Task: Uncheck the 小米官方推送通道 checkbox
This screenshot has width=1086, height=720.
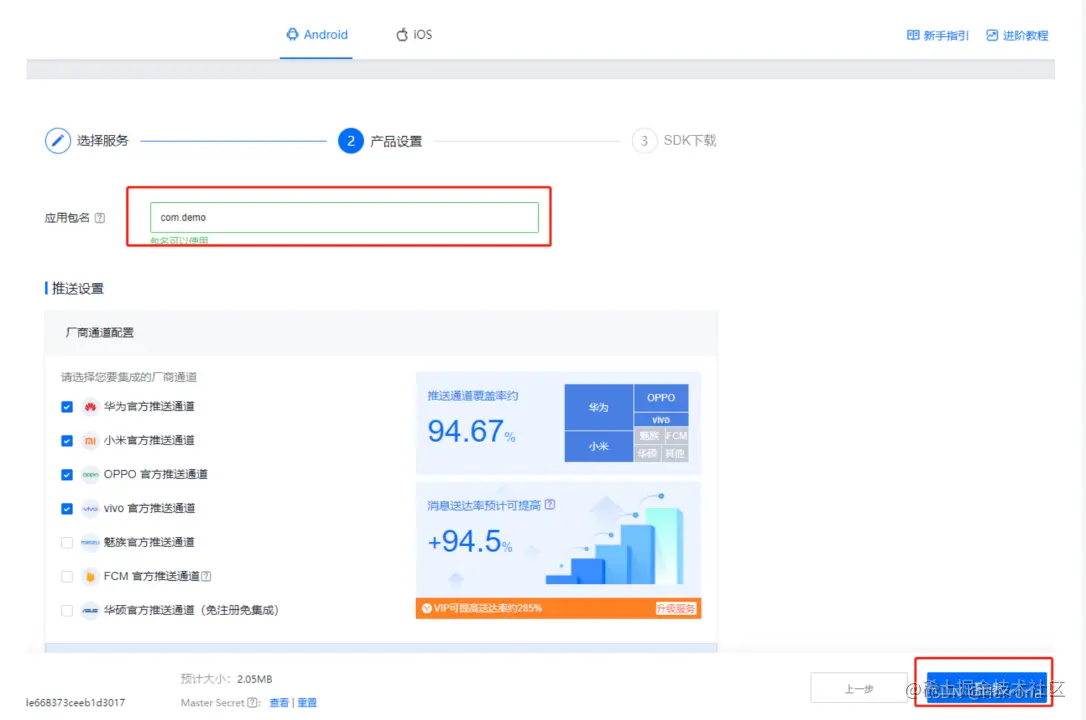Action: point(66,441)
